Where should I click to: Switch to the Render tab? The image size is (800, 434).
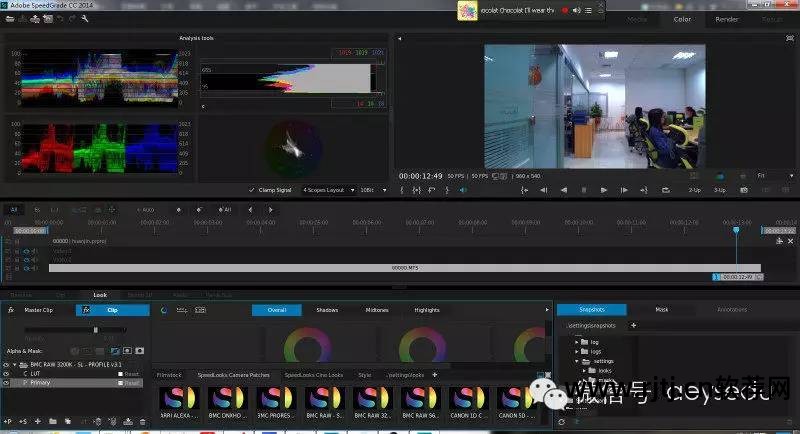726,19
